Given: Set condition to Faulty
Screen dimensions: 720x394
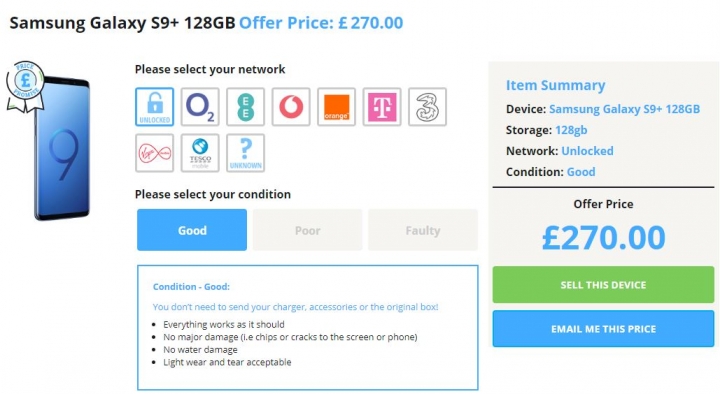Looking at the screenshot, I should point(423,230).
